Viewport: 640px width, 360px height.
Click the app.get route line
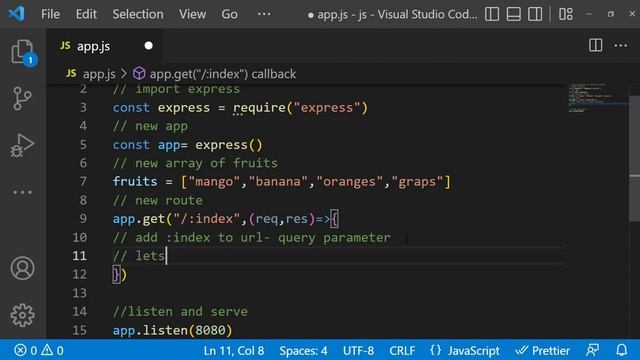(x=225, y=219)
